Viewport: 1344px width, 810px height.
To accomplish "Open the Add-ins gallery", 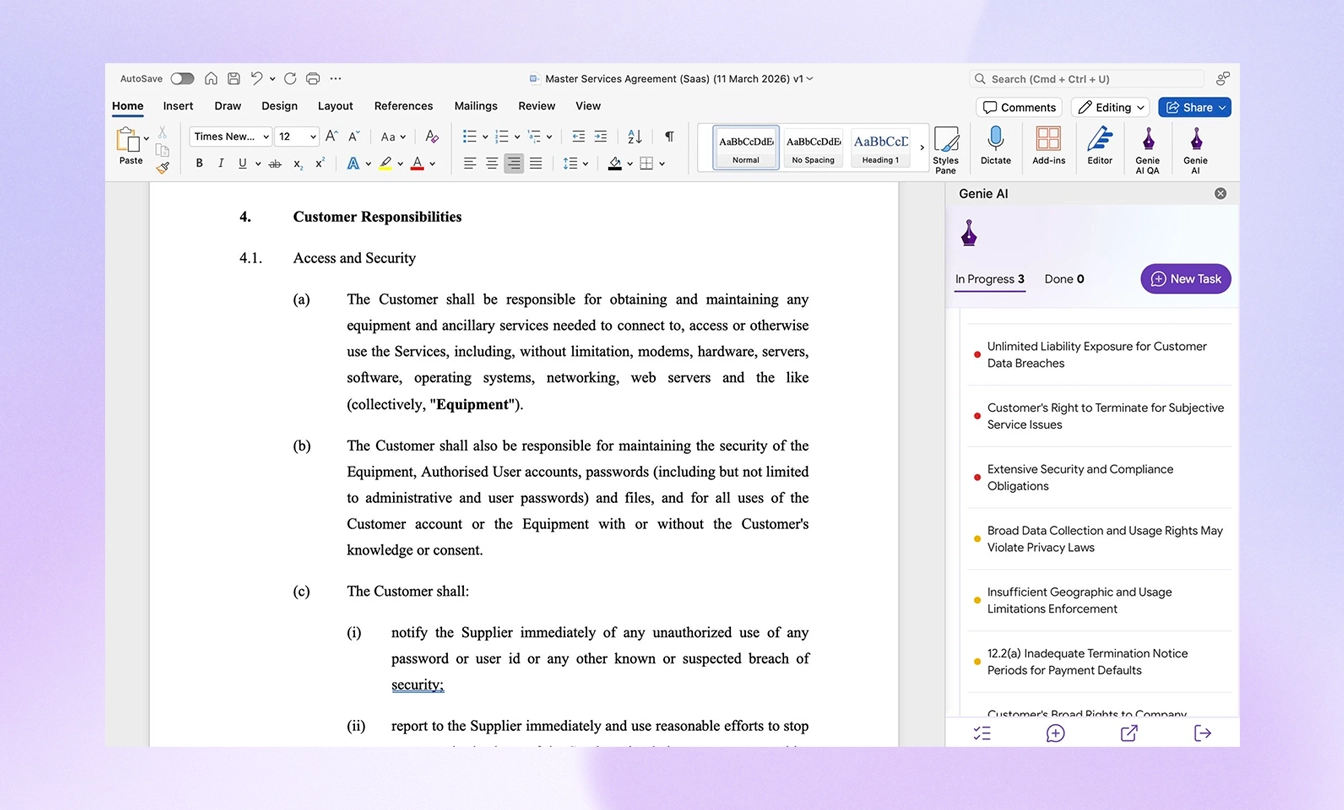I will [x=1048, y=146].
